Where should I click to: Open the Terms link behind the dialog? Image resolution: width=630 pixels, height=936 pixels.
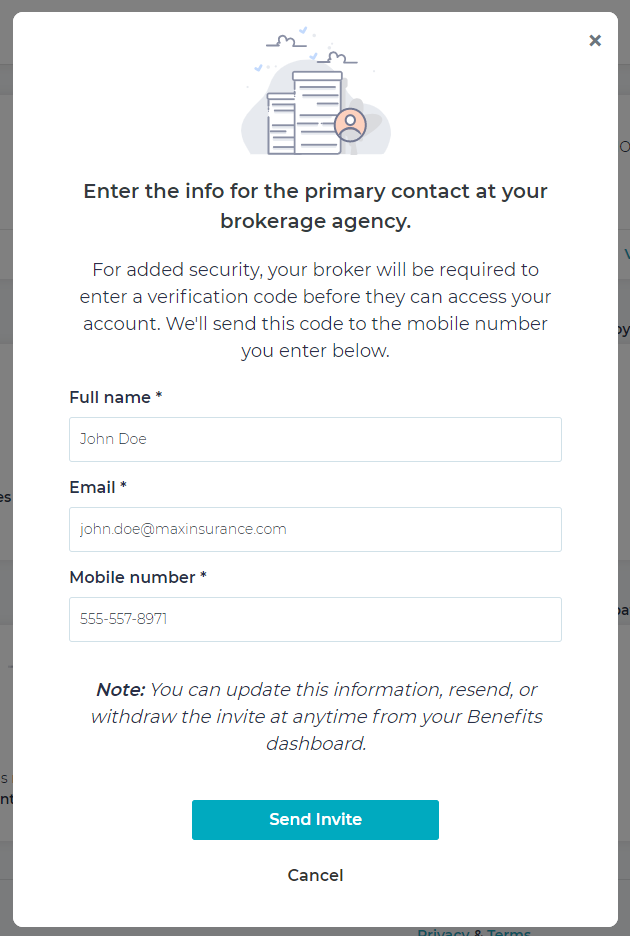click(x=509, y=932)
